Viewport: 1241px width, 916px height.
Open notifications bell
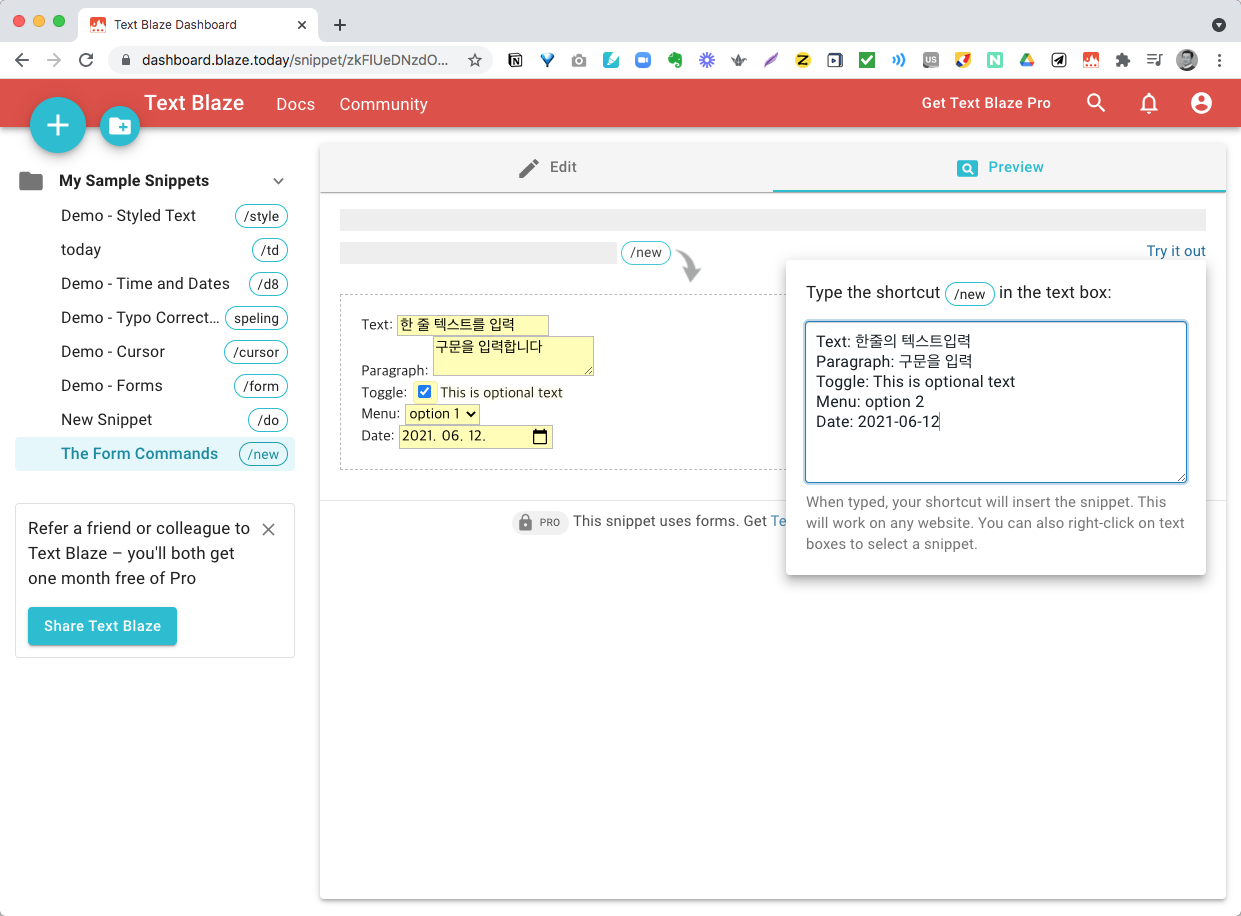click(x=1149, y=103)
